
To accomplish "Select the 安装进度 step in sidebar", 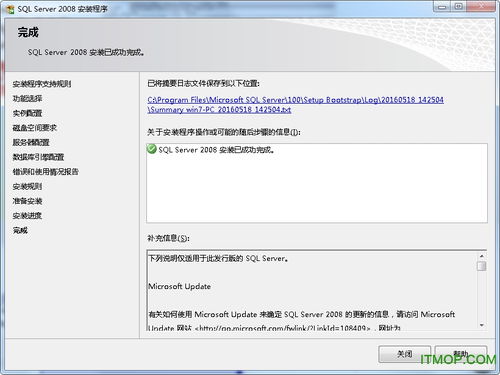I will (x=27, y=216).
